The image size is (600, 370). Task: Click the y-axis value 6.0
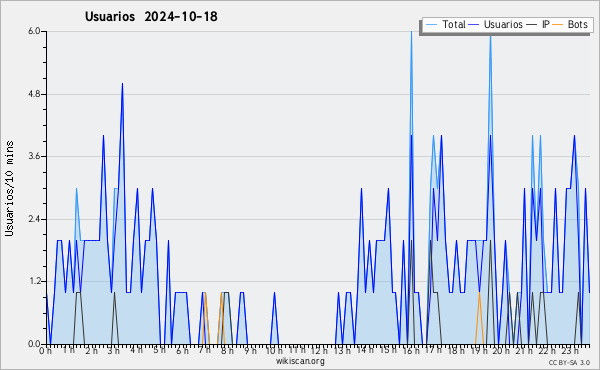(x=34, y=31)
